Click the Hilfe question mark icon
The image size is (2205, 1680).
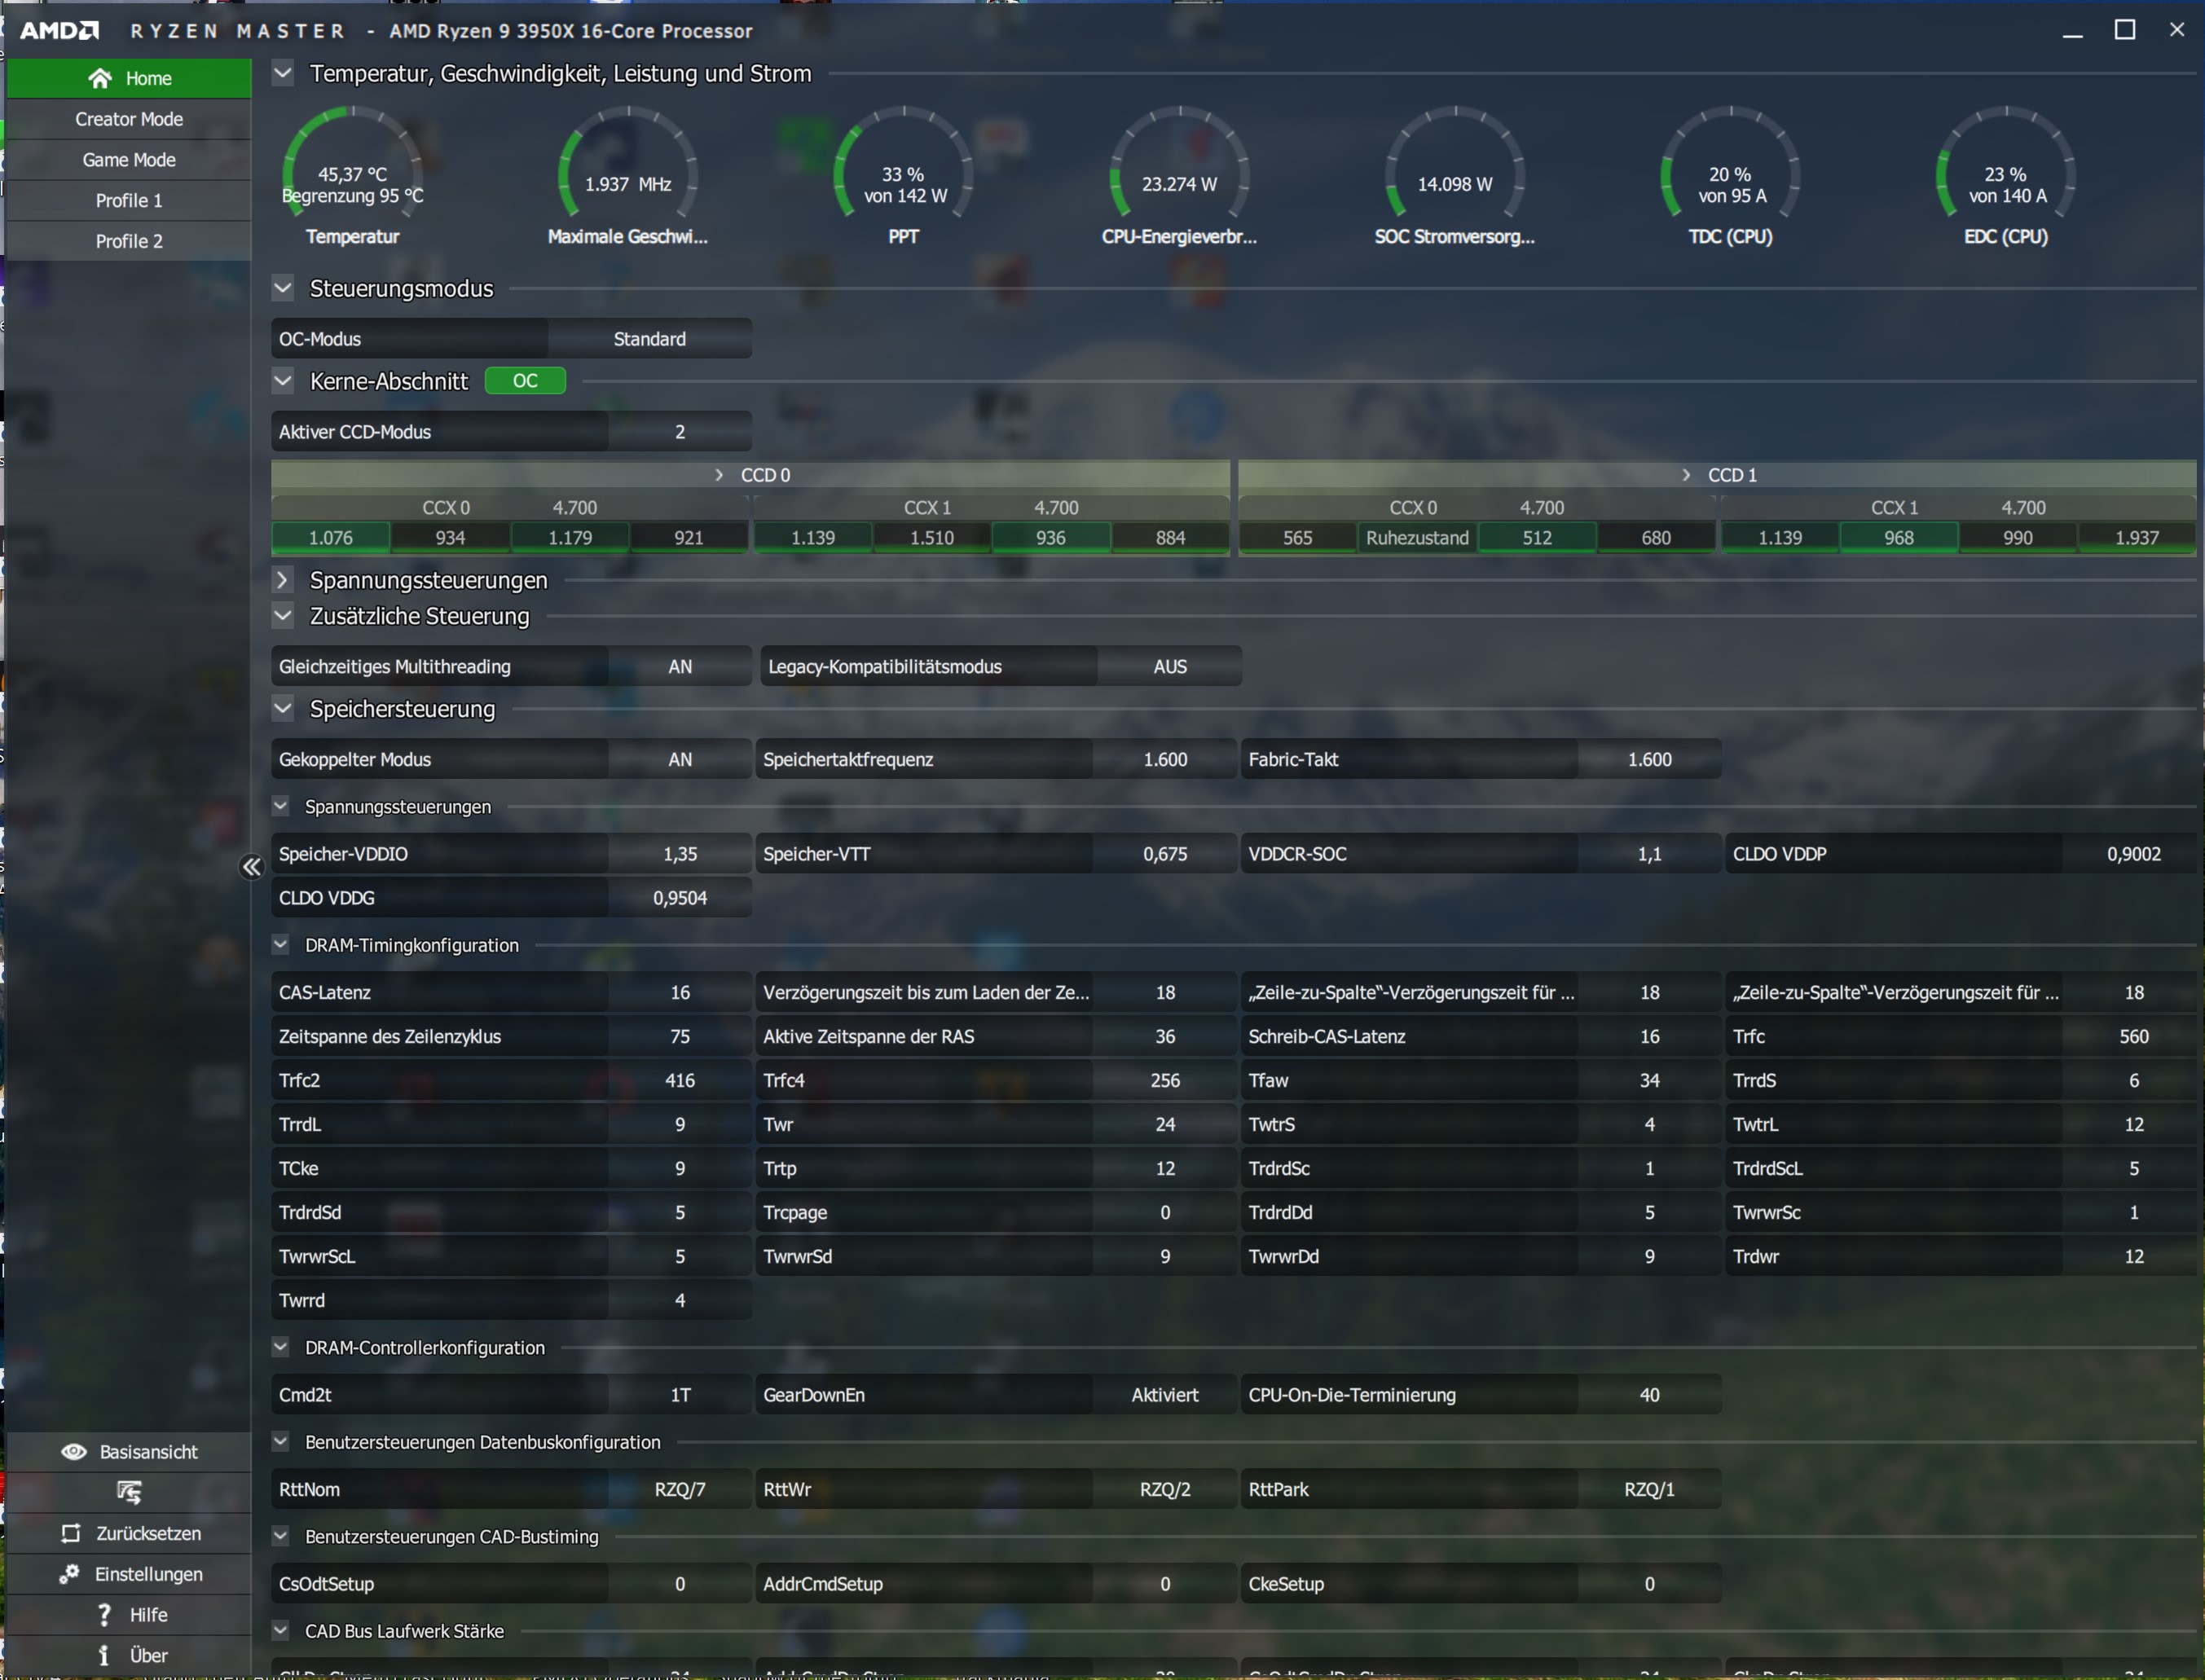click(x=104, y=1615)
